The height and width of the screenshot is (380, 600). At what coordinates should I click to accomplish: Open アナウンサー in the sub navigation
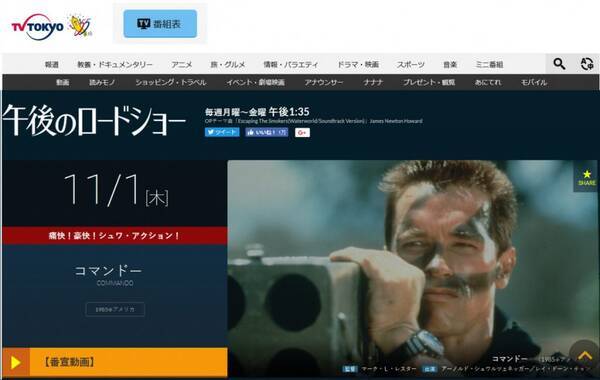pyautogui.click(x=324, y=82)
